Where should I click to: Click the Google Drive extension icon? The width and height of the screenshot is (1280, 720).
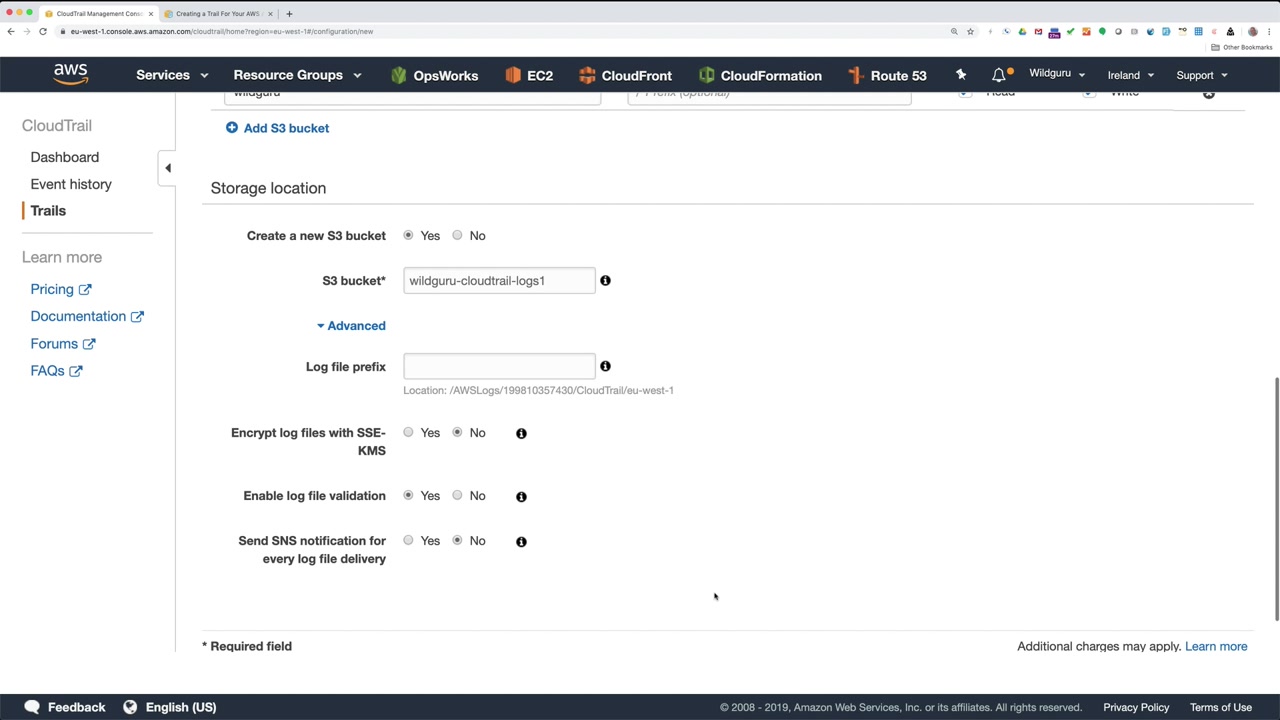(1022, 31)
